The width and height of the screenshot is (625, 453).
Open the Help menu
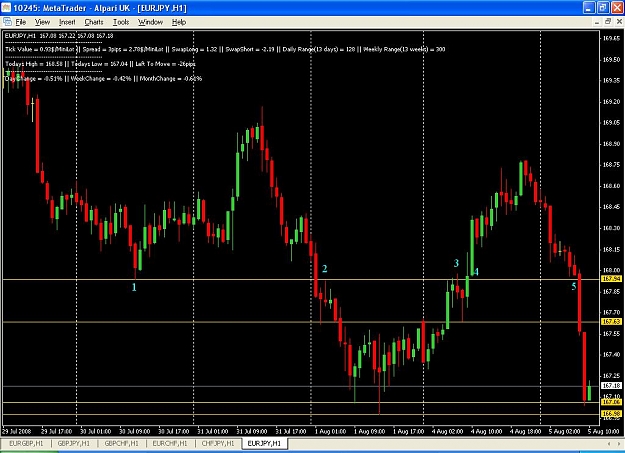[179, 22]
